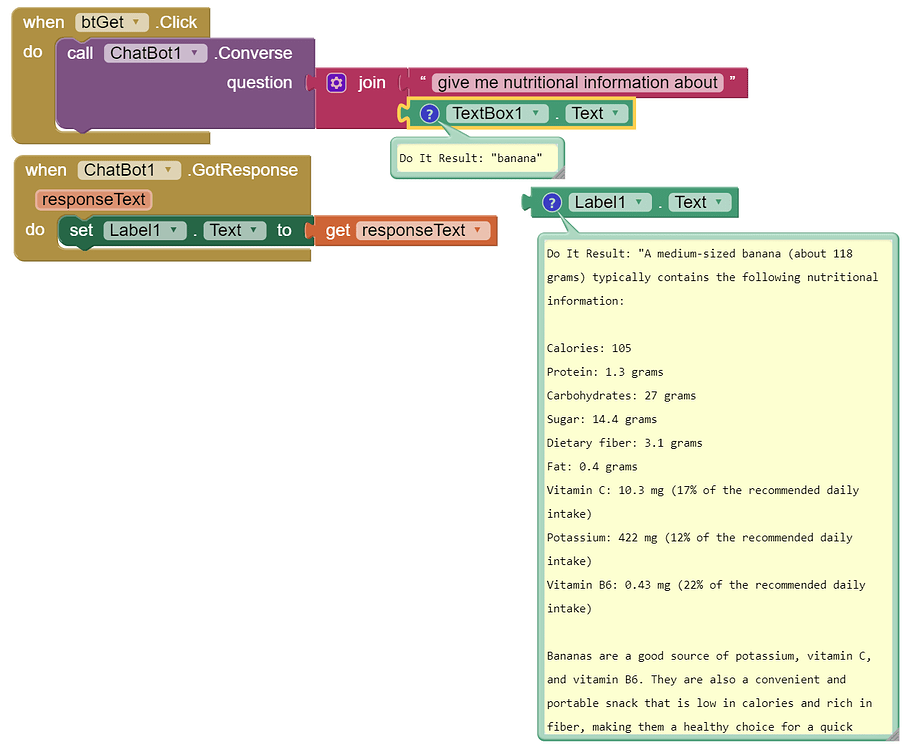Select the when btGet.Click event block
Viewport: 912px width, 750px height.
(x=42, y=21)
